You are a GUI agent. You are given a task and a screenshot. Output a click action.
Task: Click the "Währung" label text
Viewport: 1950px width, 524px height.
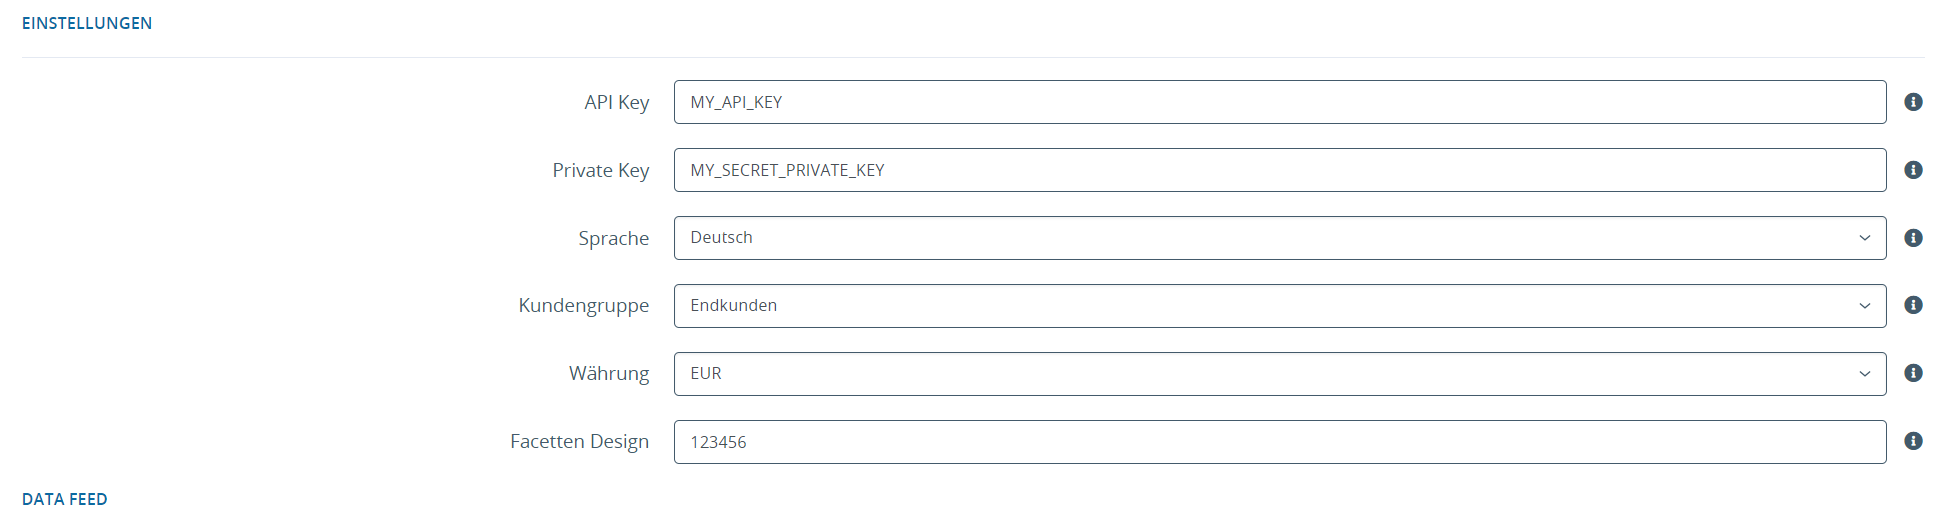tap(608, 373)
